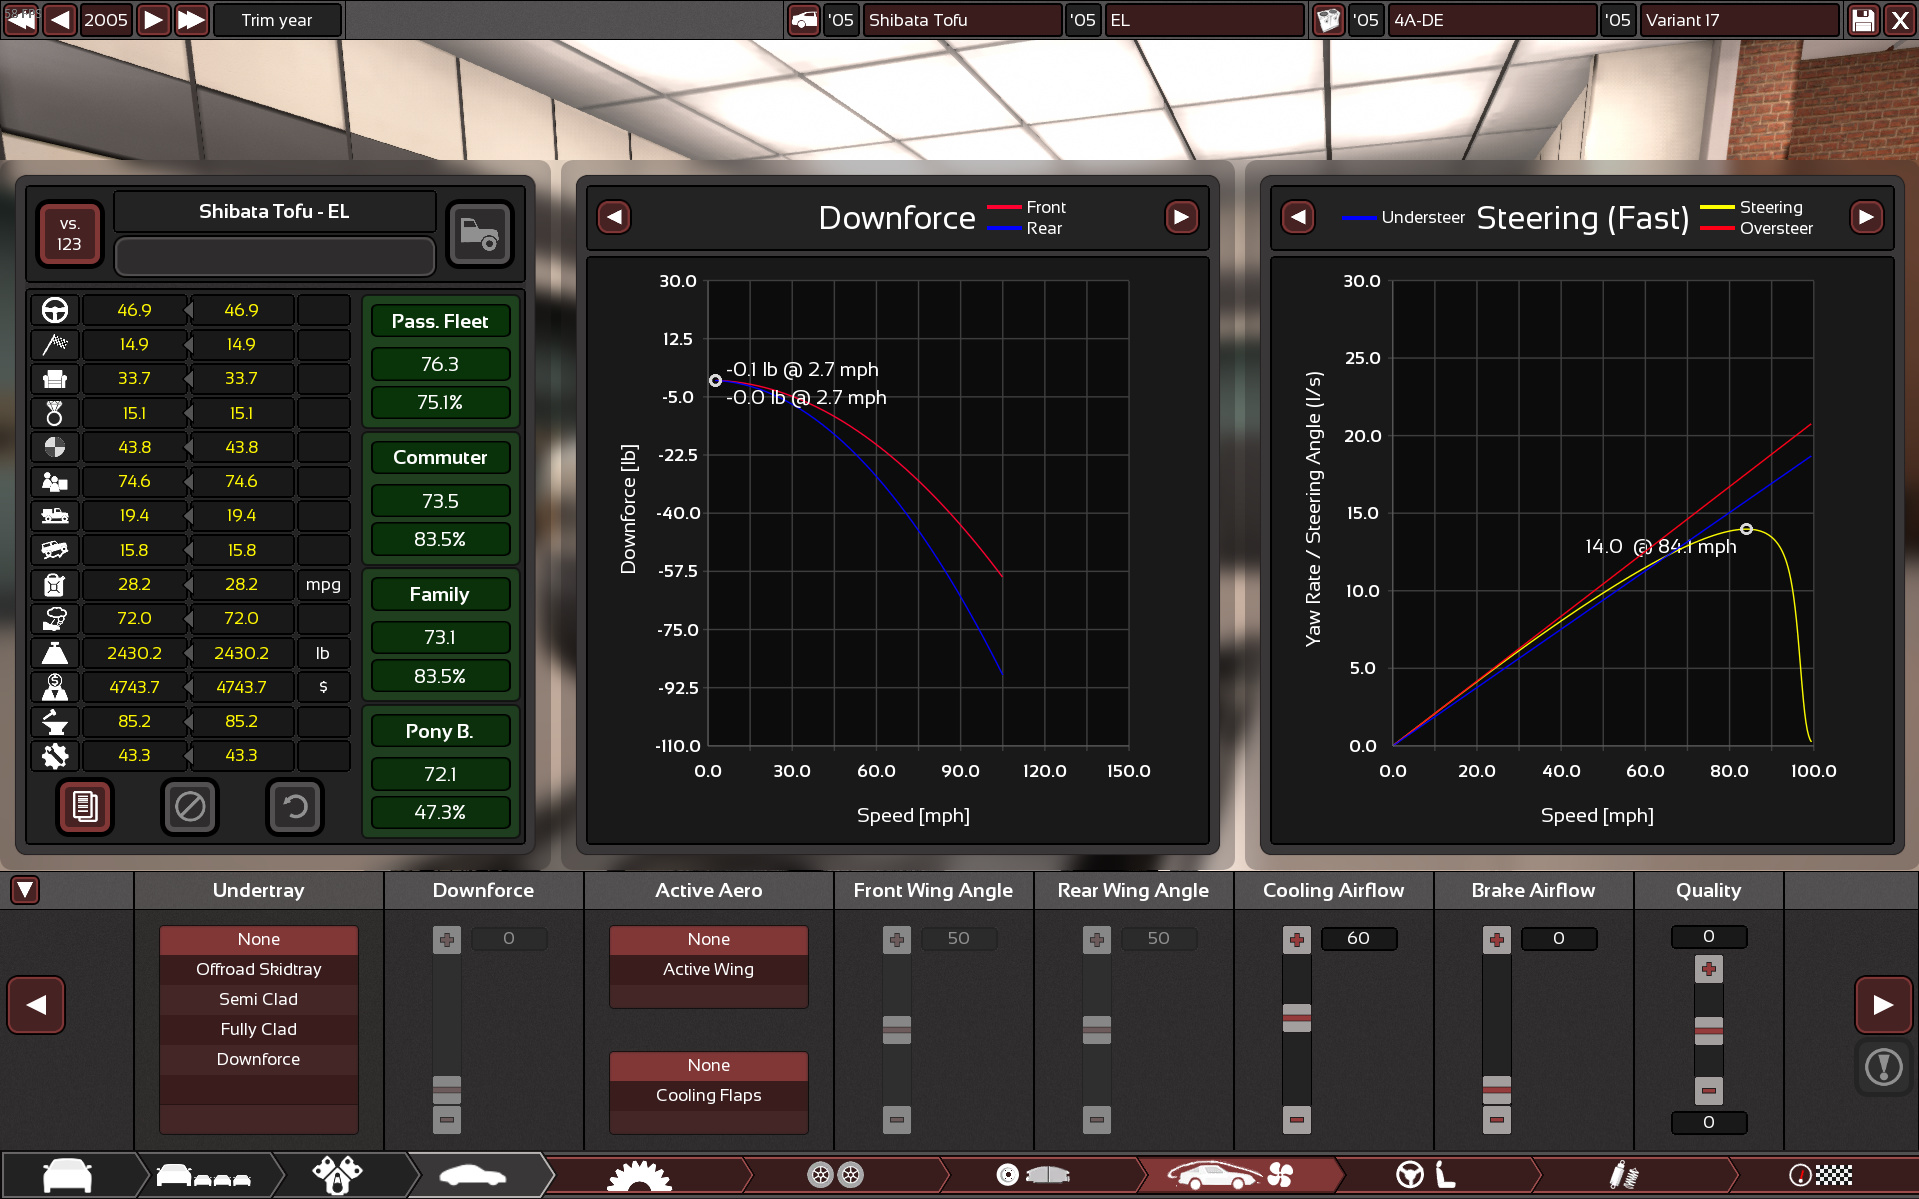This screenshot has width=1919, height=1199.
Task: Open the detailed stats report icon
Action: point(85,806)
